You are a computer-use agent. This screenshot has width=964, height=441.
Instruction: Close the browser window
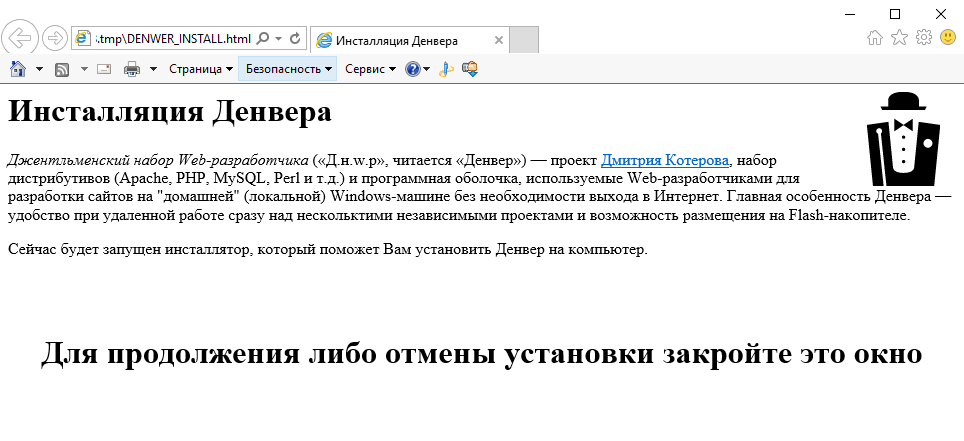[x=941, y=14]
